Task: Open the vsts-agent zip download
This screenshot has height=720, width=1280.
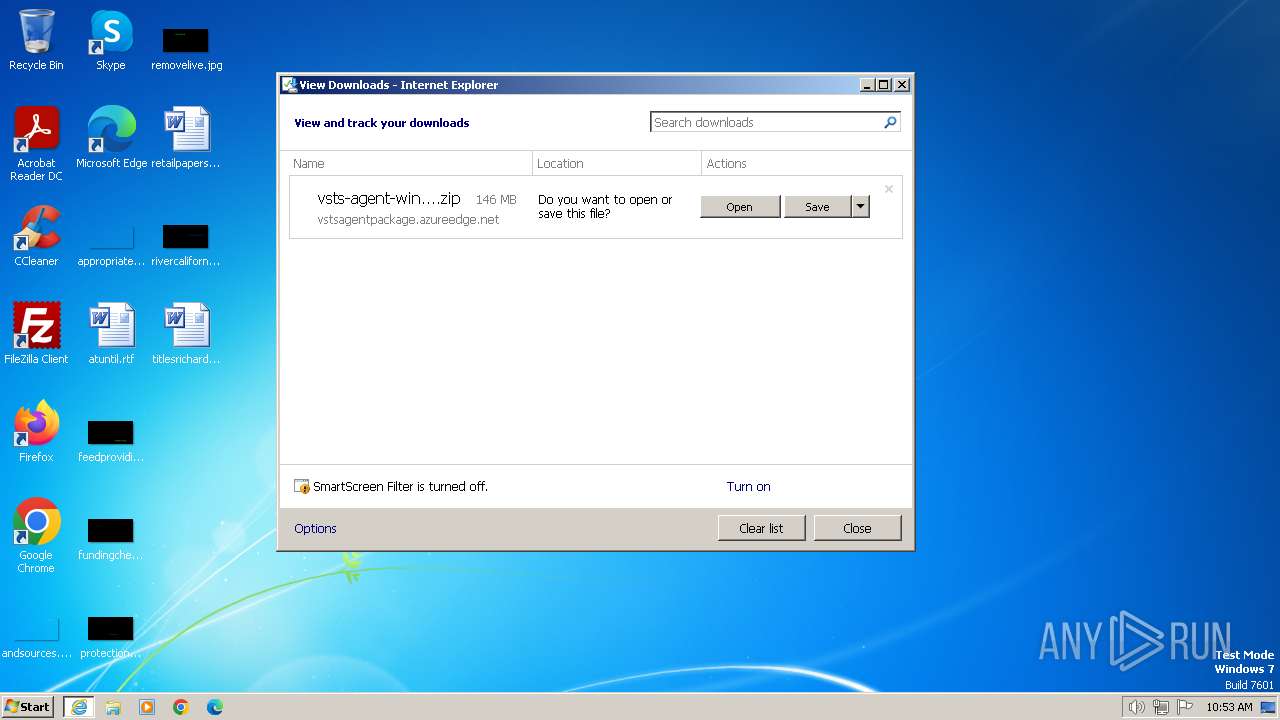Action: [740, 207]
